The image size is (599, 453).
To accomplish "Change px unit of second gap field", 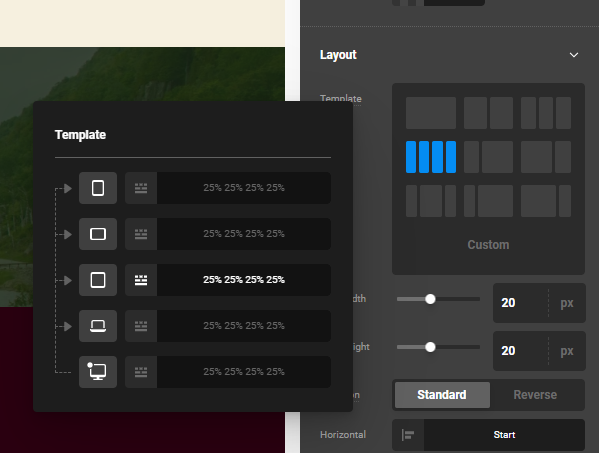I will pos(567,351).
